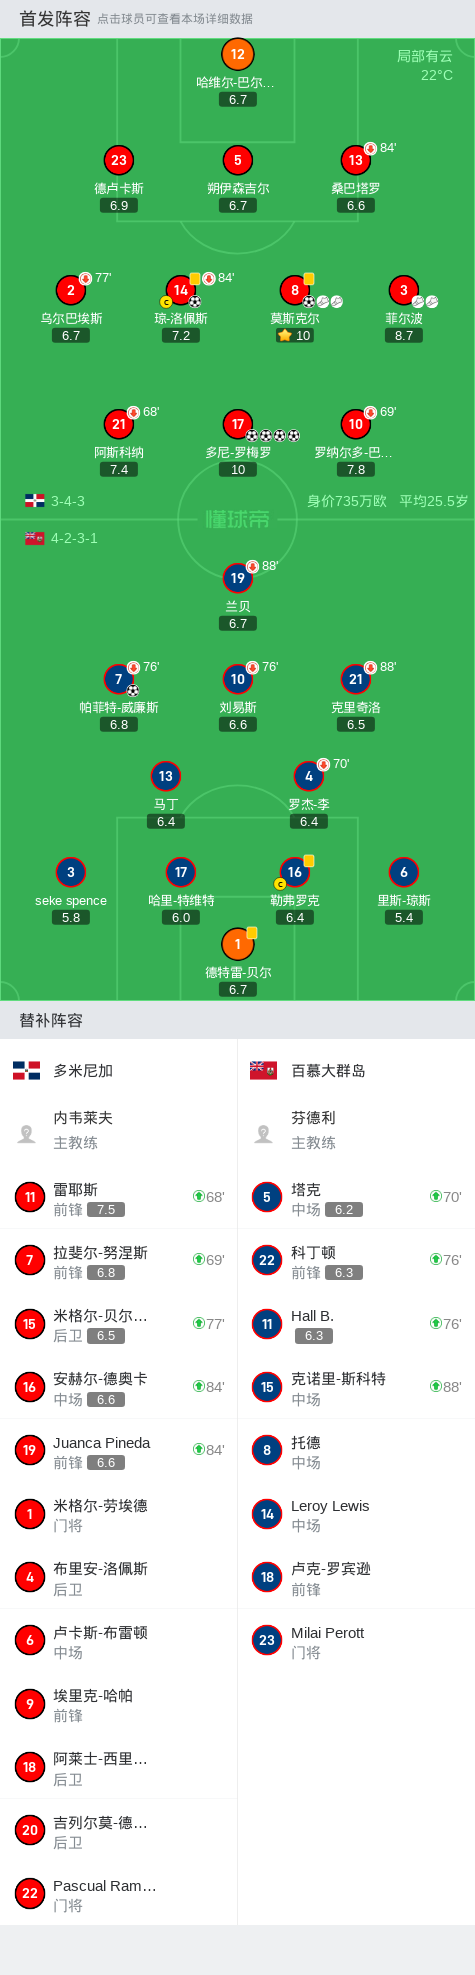The height and width of the screenshot is (1975, 475).
Task: Open substitute 雷耶斯 number 11 row
Action: point(119,1197)
